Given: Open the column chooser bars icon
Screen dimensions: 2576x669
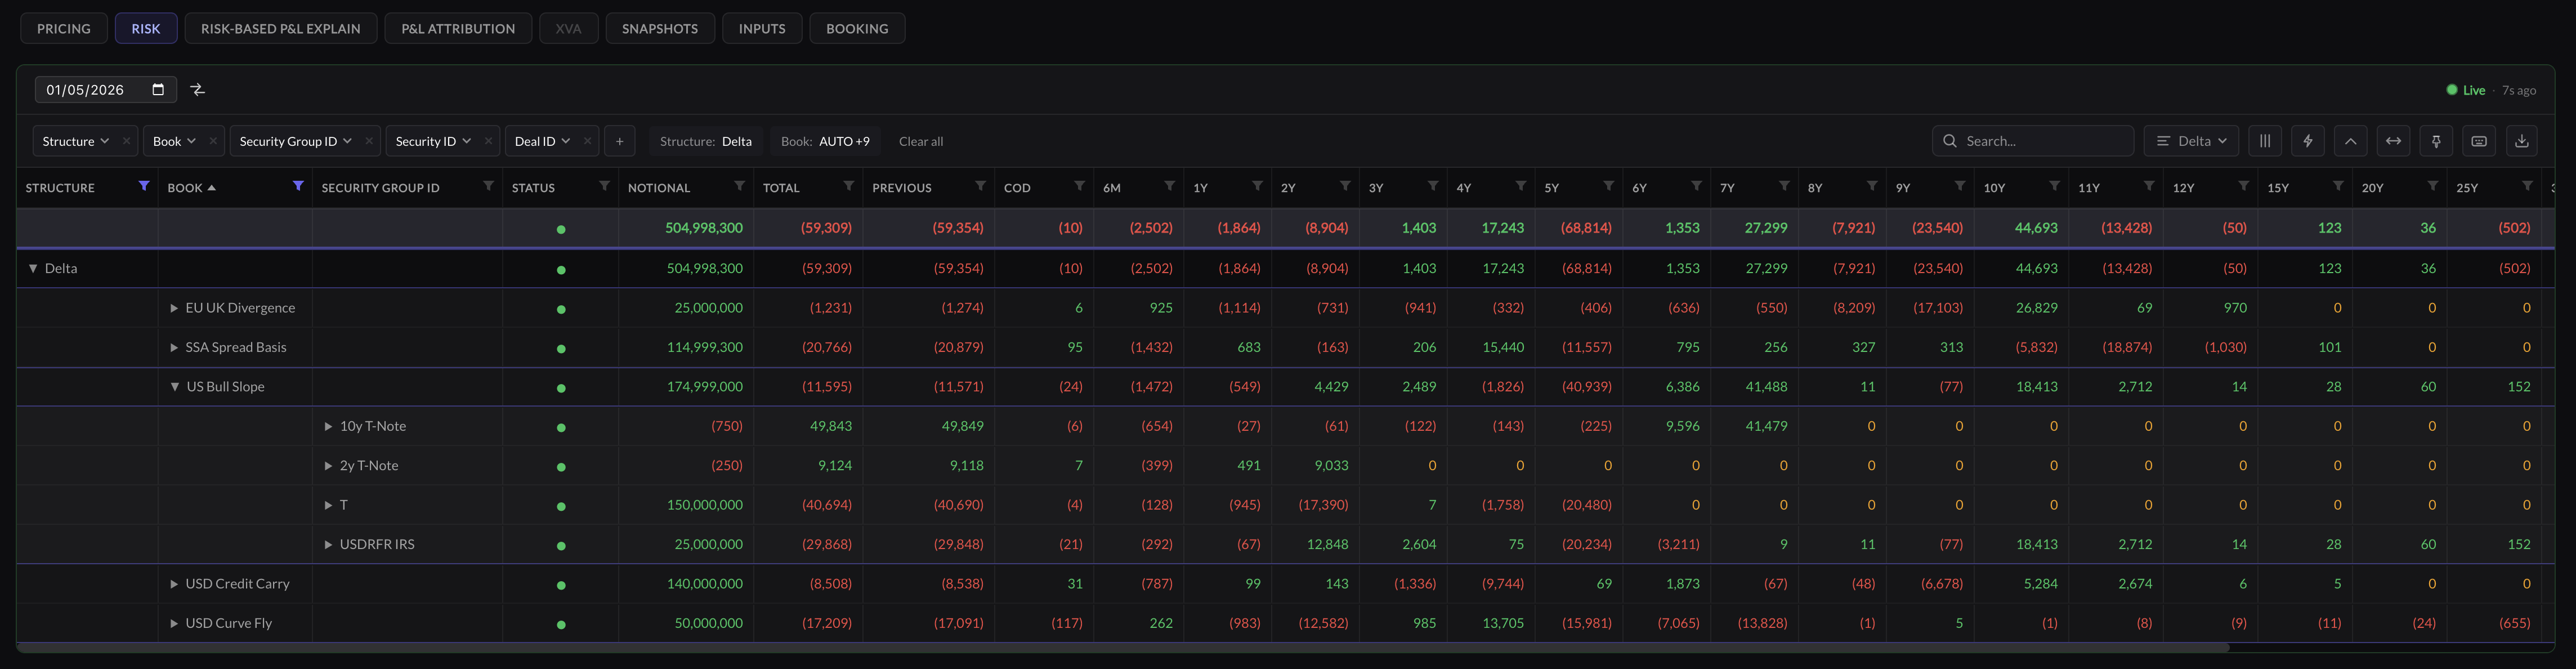Looking at the screenshot, I should [2265, 141].
